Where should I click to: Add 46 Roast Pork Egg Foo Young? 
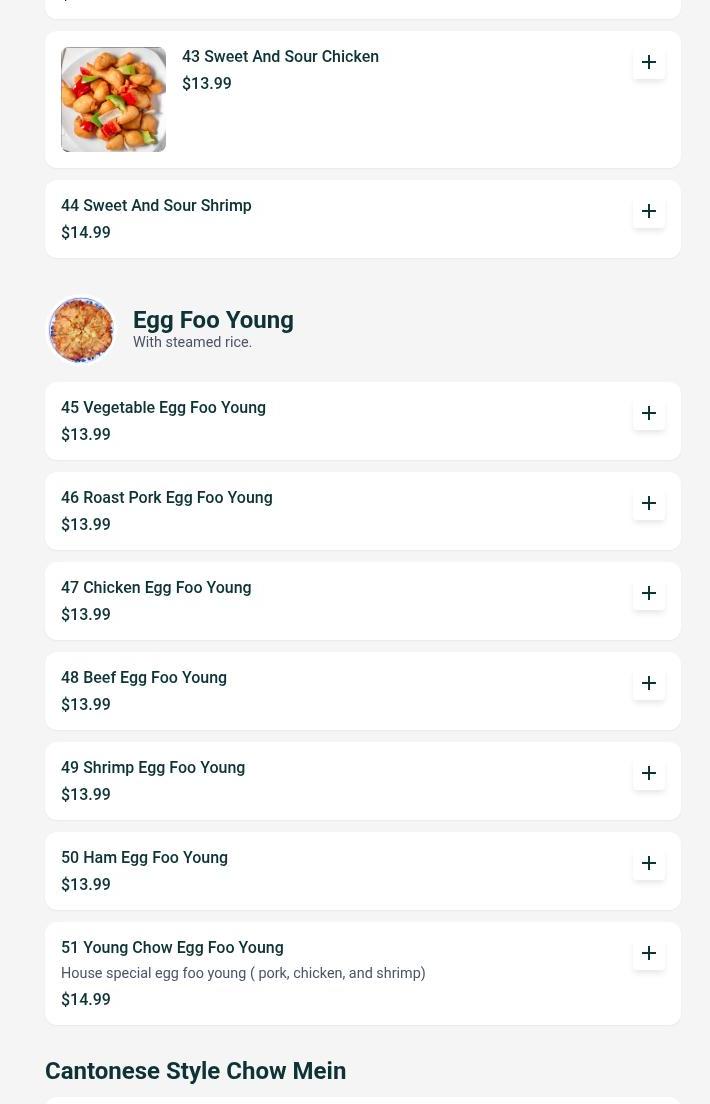click(649, 504)
